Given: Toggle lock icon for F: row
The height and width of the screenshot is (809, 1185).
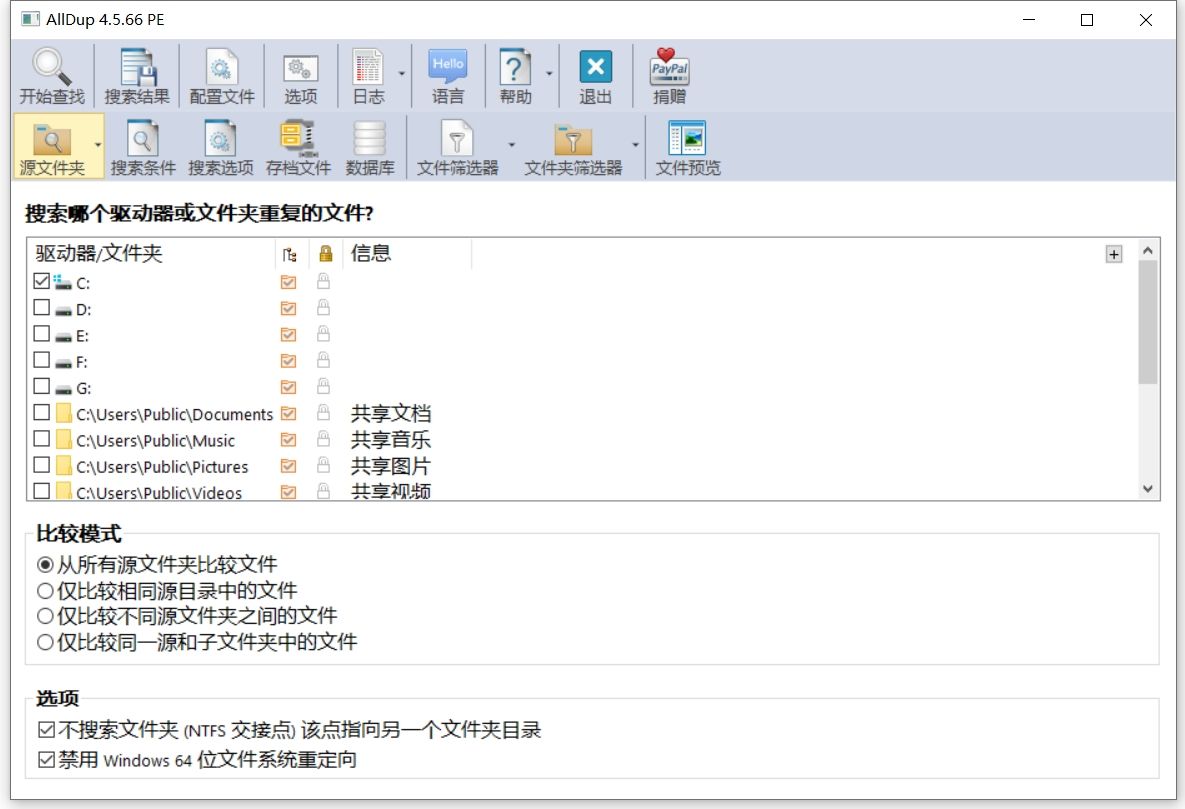Looking at the screenshot, I should click(323, 360).
